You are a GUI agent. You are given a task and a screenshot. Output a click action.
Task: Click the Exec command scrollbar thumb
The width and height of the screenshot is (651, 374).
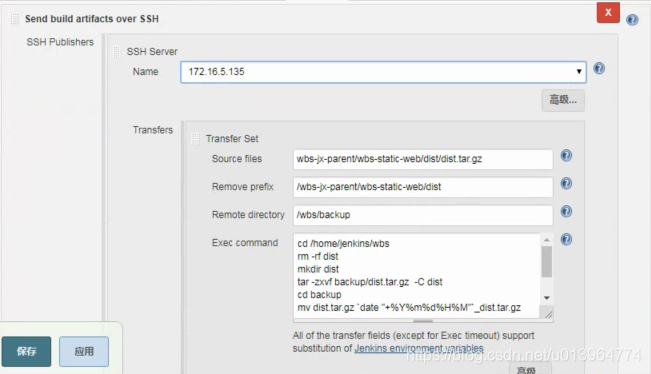point(546,262)
